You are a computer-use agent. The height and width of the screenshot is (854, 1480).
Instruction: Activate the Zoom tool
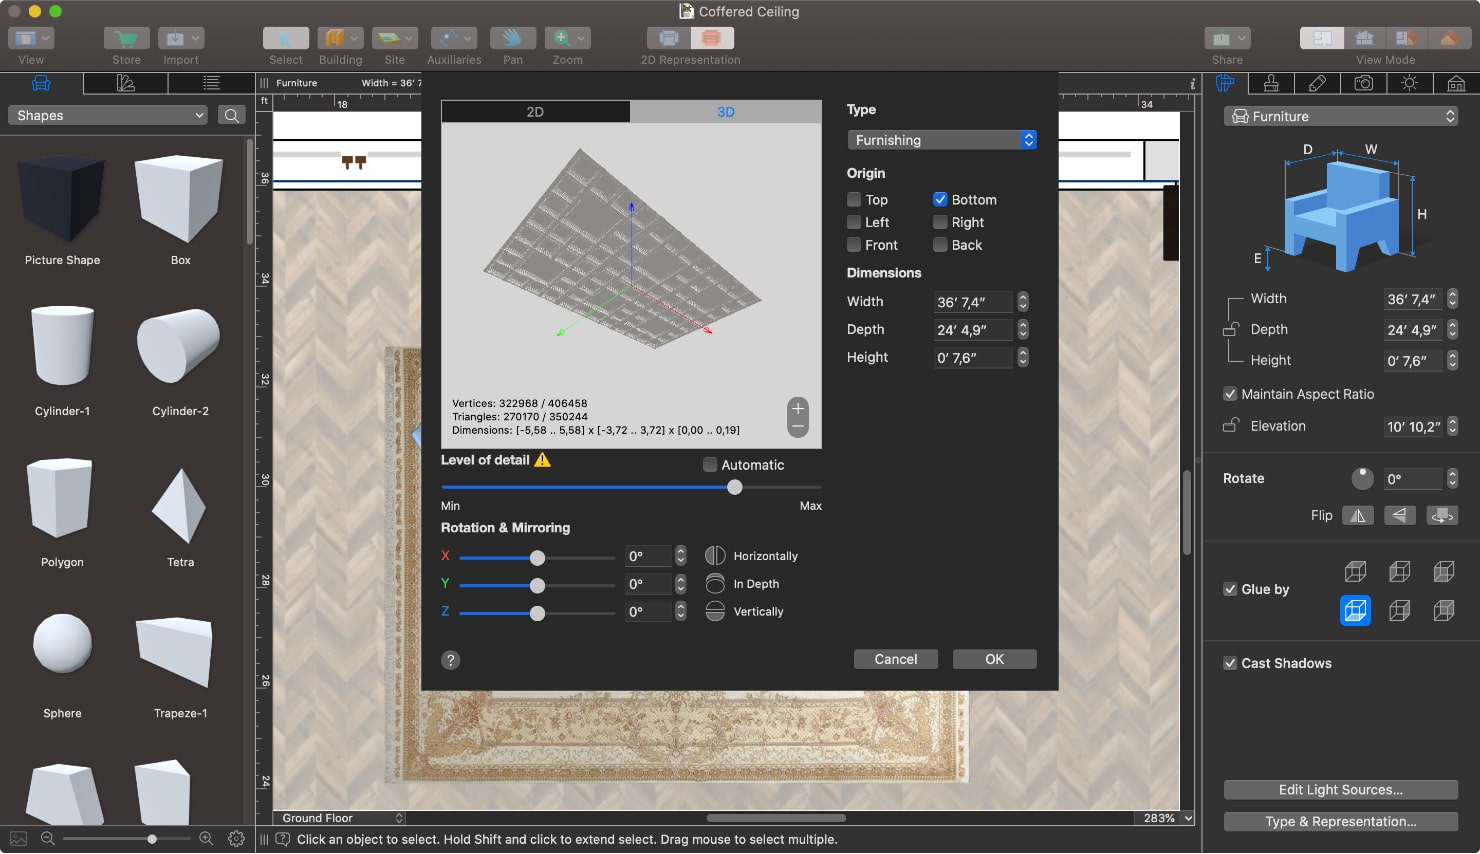[x=562, y=38]
